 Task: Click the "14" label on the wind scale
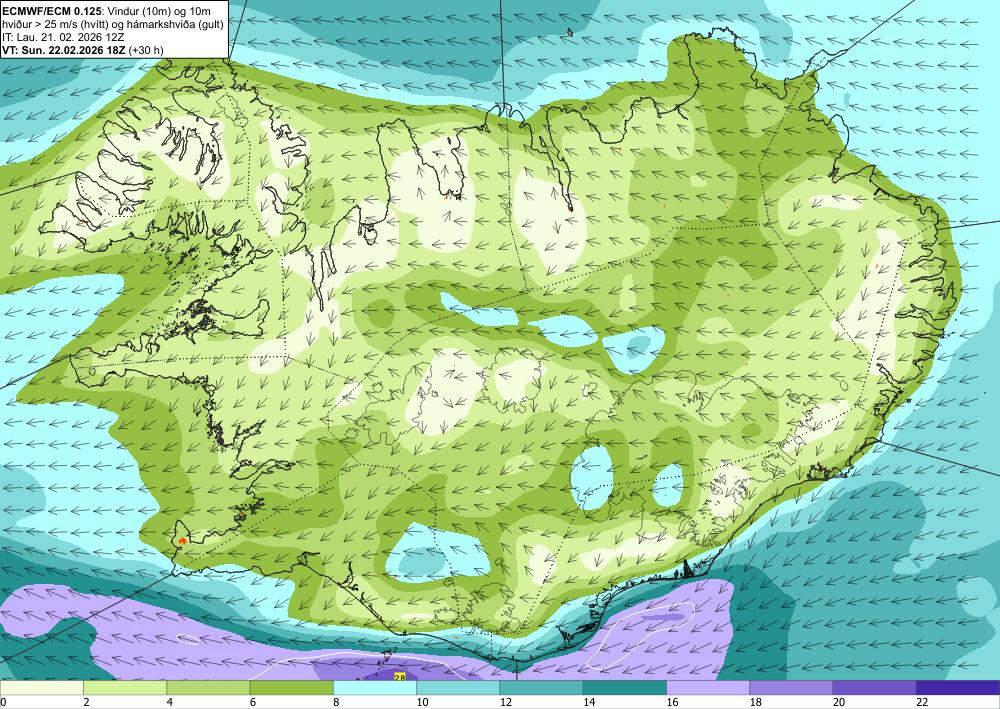coord(589,702)
